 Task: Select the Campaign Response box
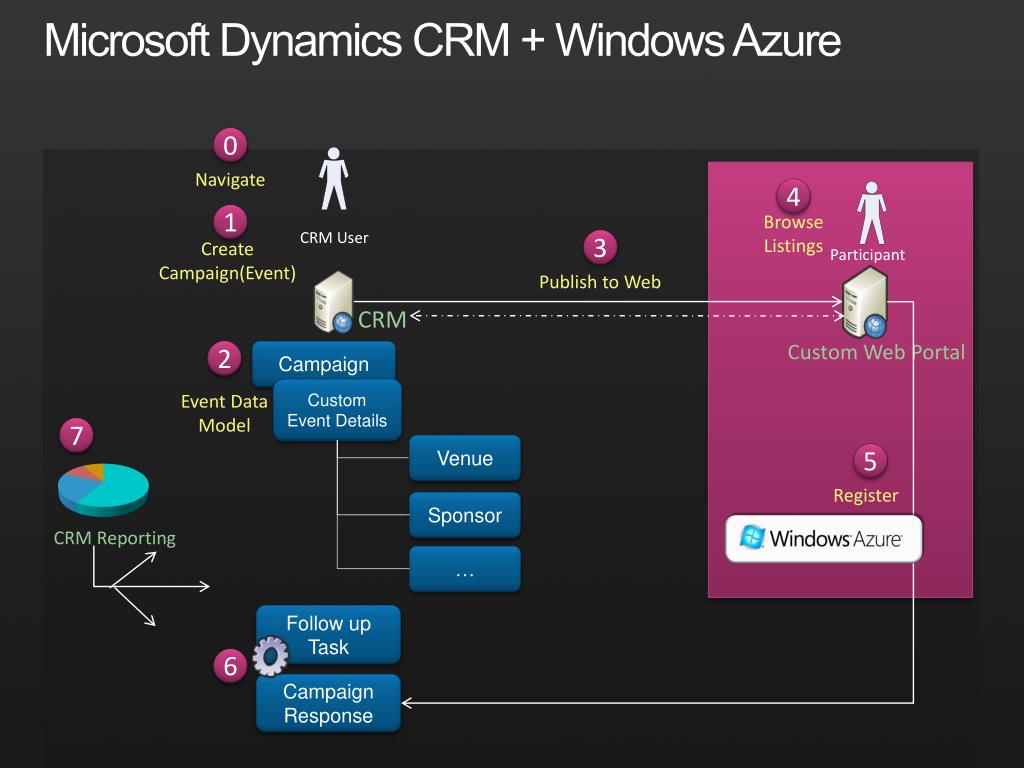point(328,703)
